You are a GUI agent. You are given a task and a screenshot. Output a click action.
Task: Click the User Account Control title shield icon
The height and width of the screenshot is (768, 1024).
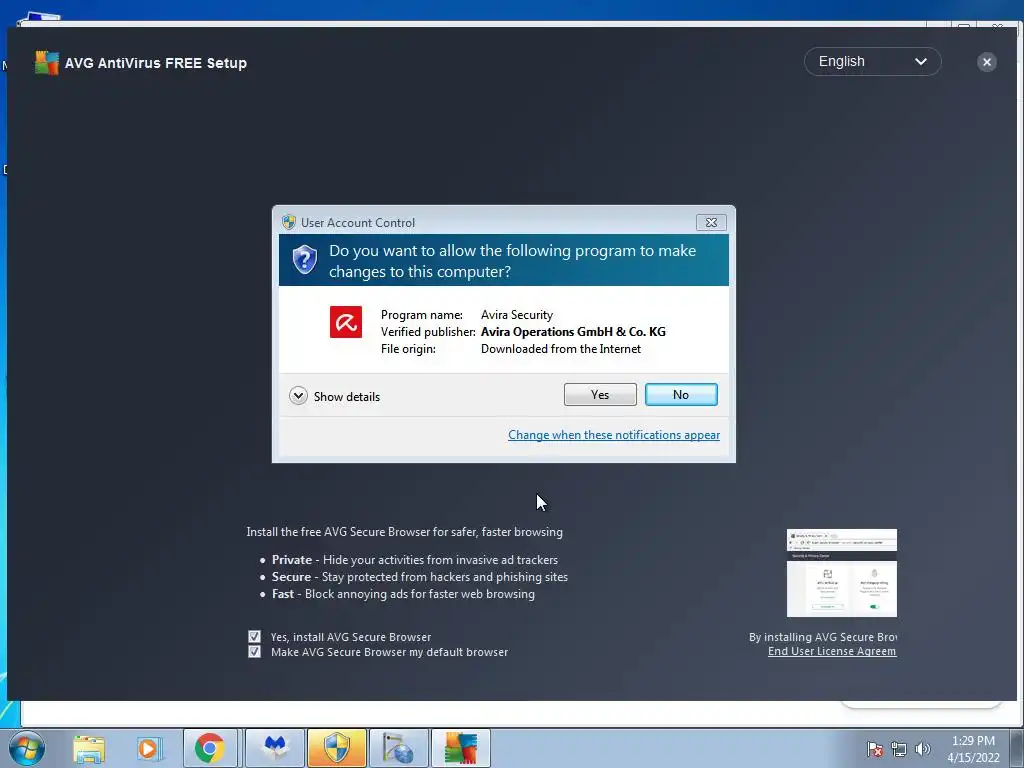pyautogui.click(x=289, y=222)
